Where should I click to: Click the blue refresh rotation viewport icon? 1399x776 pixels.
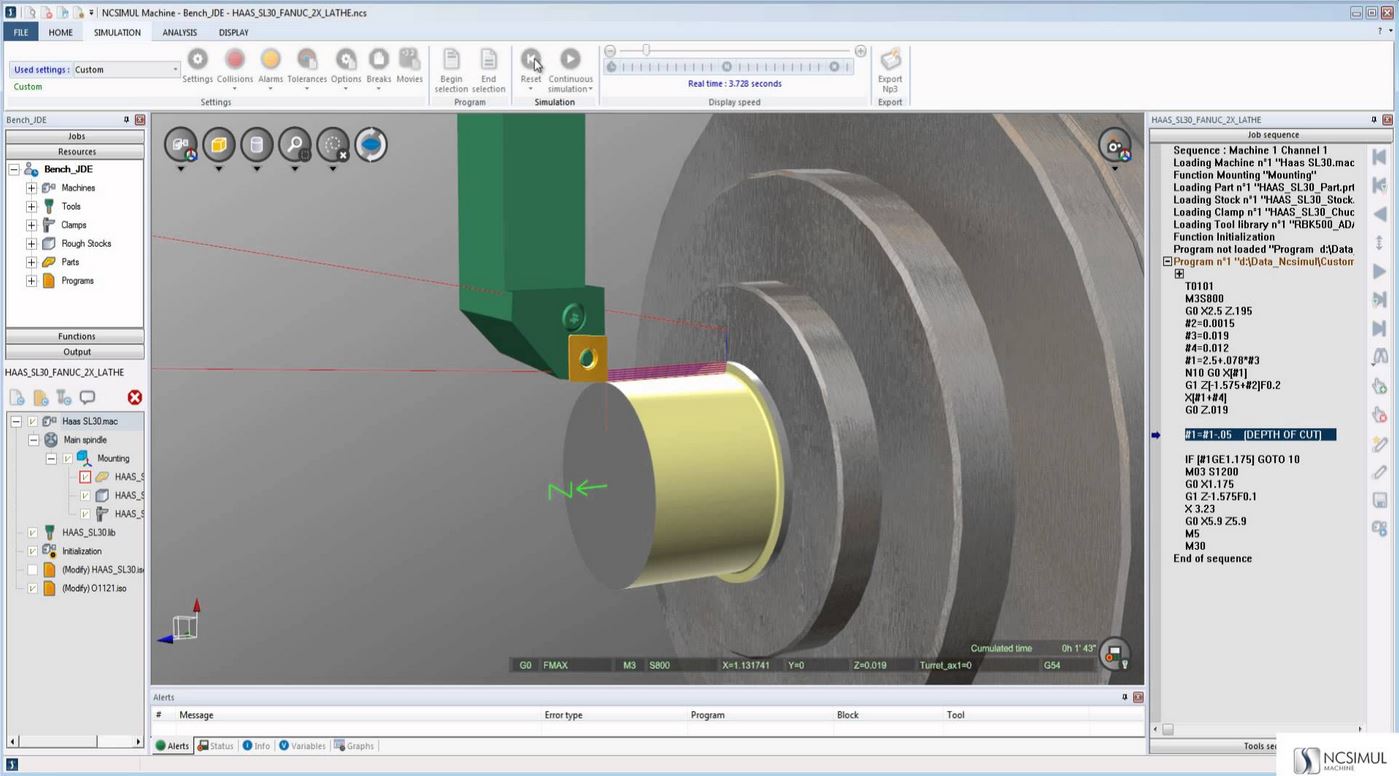[371, 145]
